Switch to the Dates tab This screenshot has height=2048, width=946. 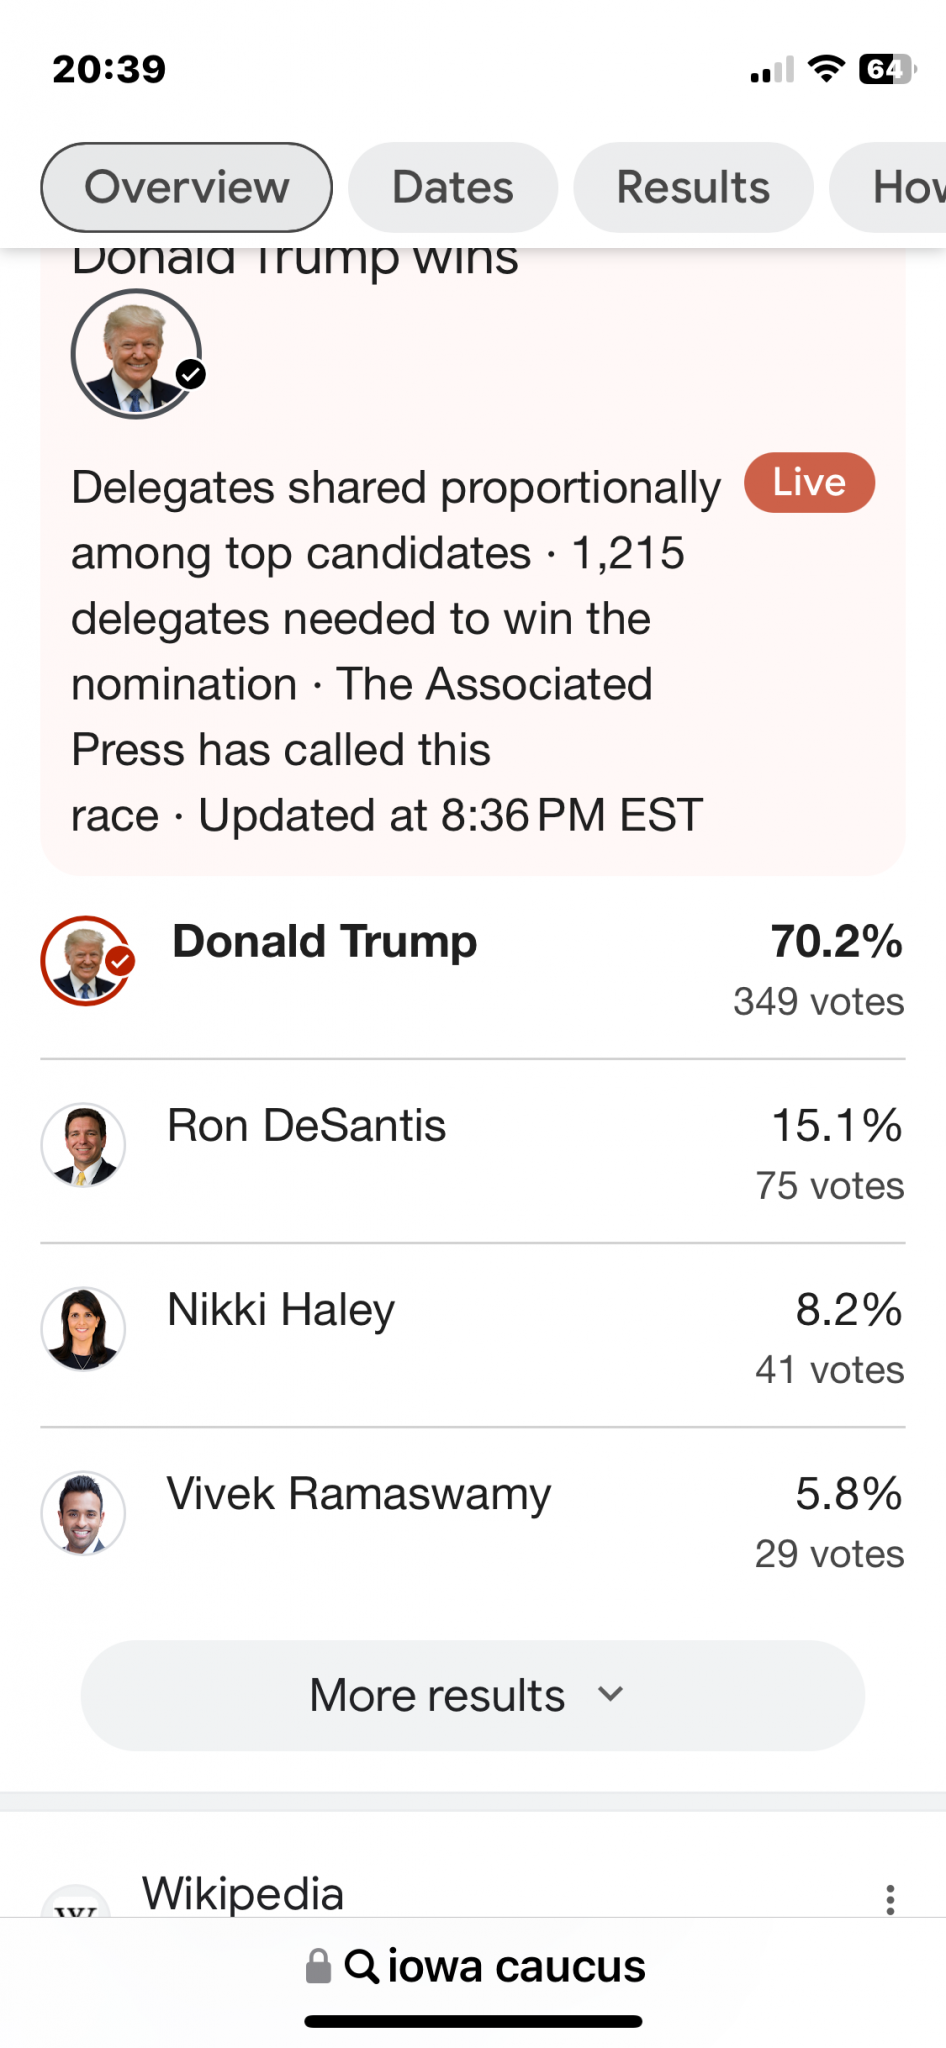coord(453,187)
